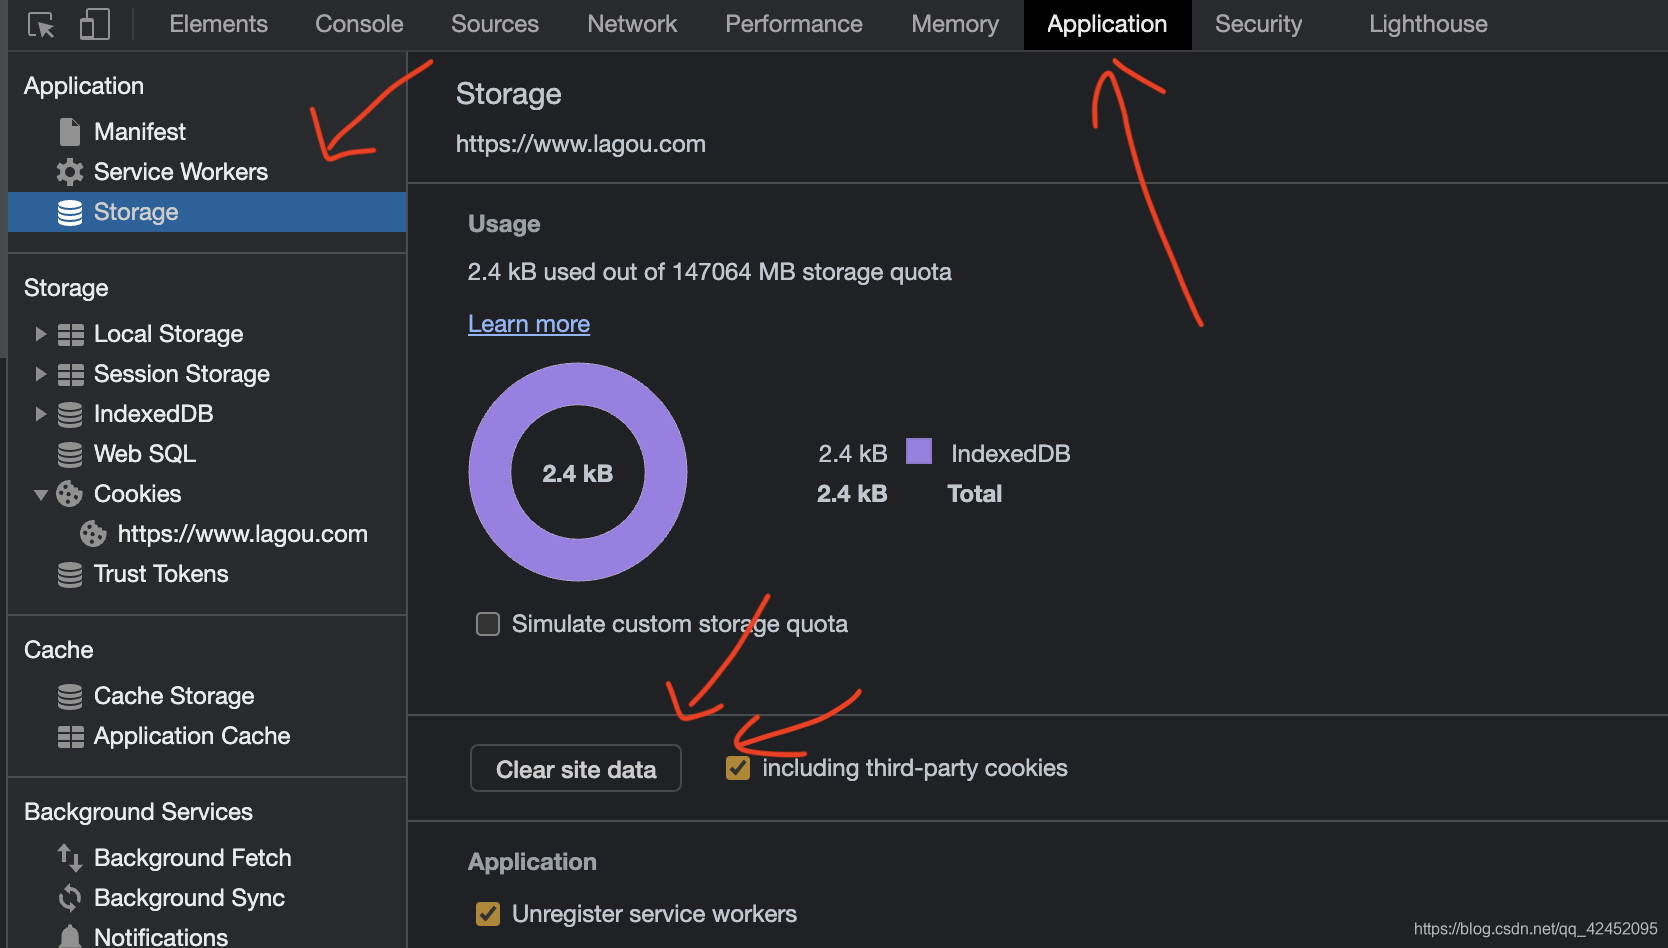Image resolution: width=1668 pixels, height=948 pixels.
Task: Click the purple usage donut chart
Action: pyautogui.click(x=578, y=472)
